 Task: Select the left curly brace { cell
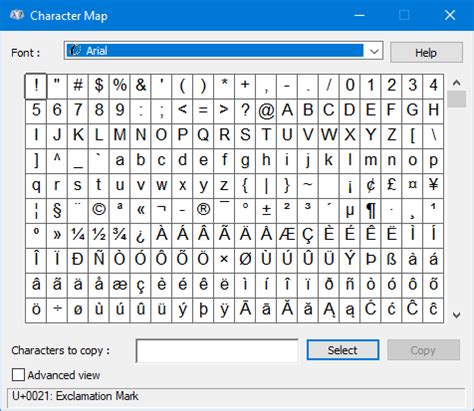coord(245,185)
